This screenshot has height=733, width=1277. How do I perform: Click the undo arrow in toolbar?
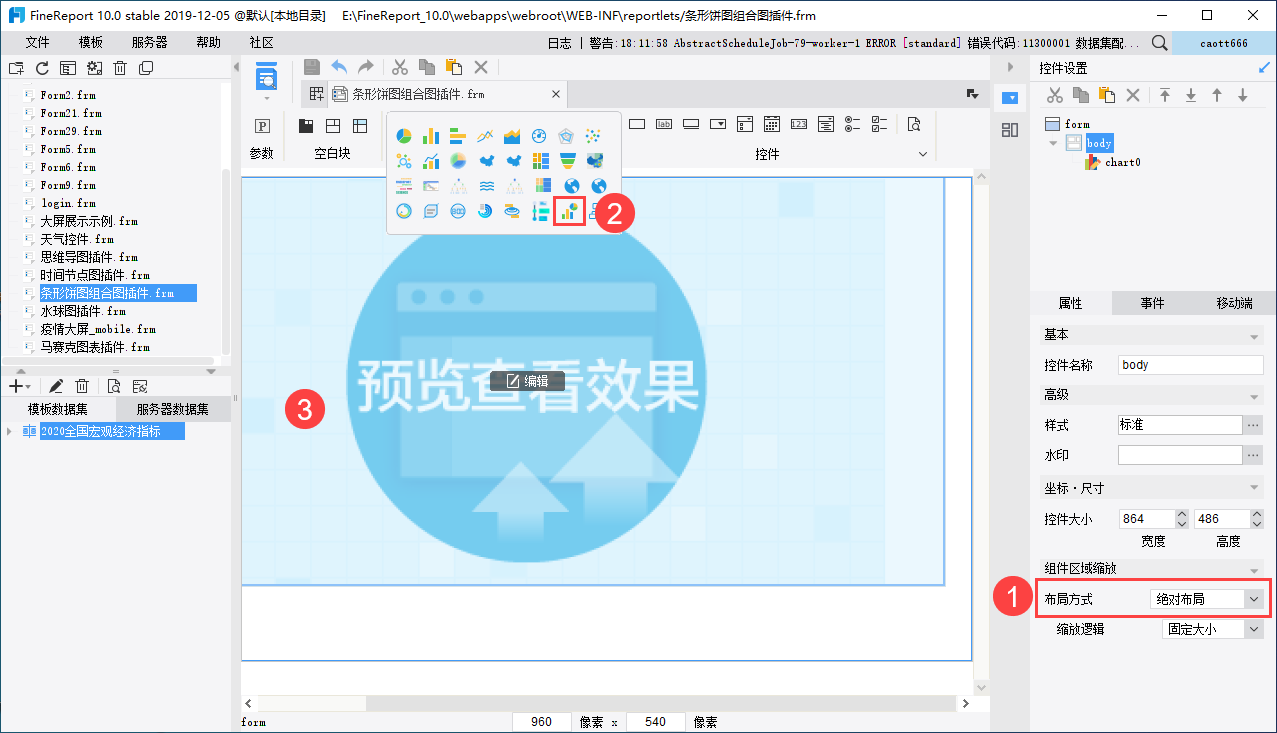(x=339, y=67)
